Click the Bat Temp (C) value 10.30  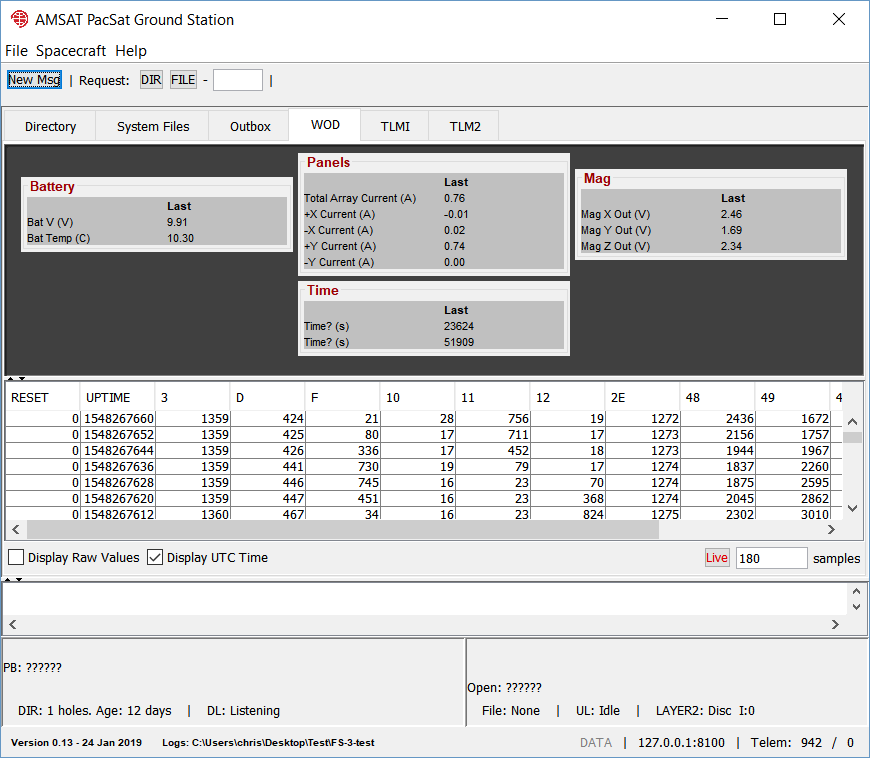180,238
